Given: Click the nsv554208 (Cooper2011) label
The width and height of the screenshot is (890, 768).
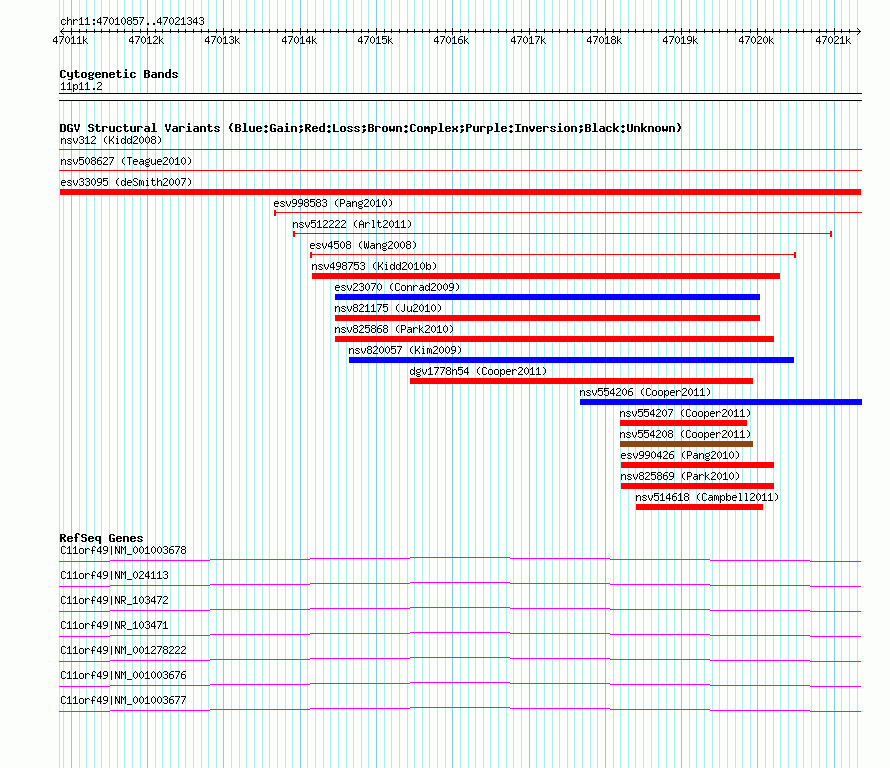Looking at the screenshot, I should point(685,434).
